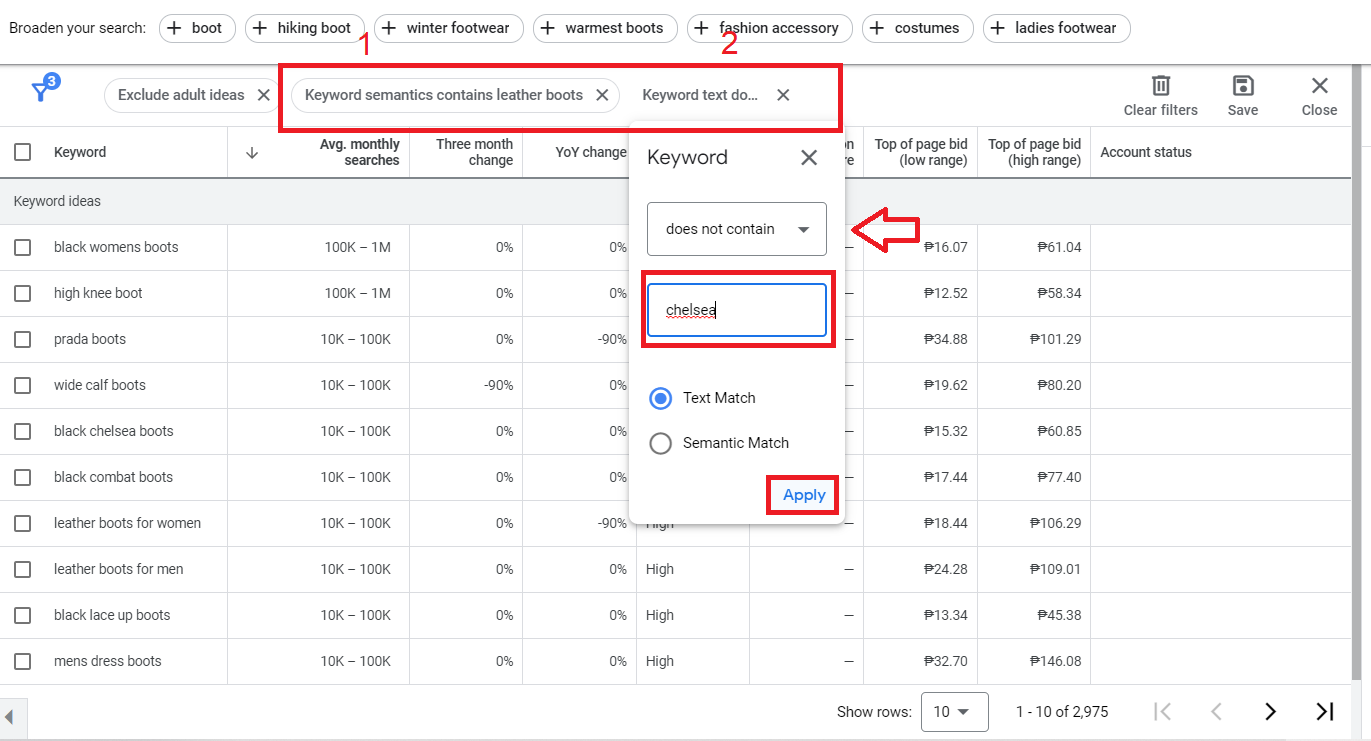Screen dimensions: 1371x741
Task: Click the horizontal scrollbar left arrow
Action: 10,716
